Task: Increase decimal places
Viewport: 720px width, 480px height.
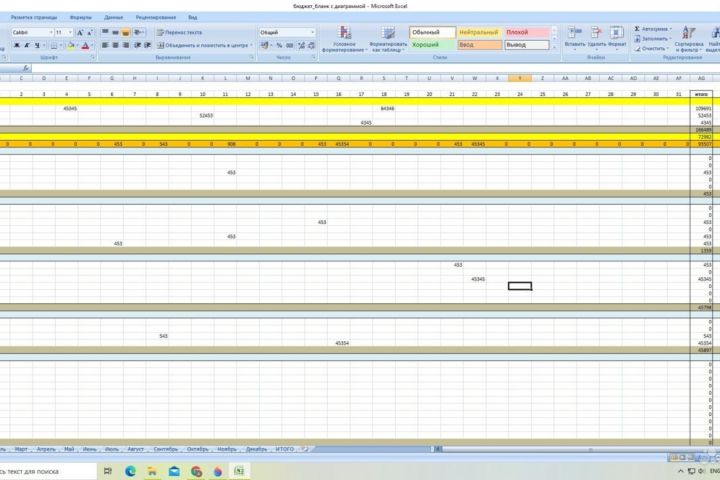Action: point(301,45)
